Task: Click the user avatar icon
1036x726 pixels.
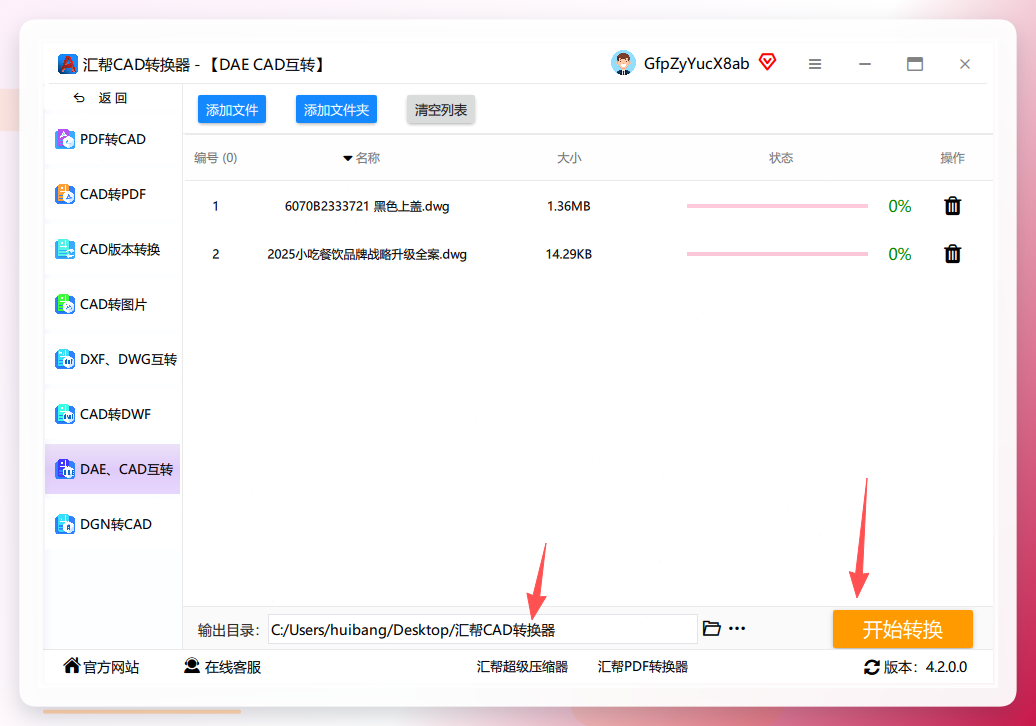Action: (x=623, y=63)
